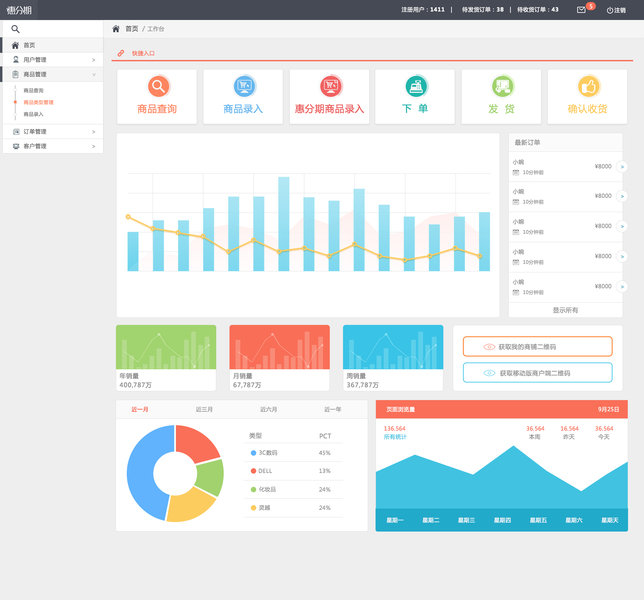Click the 惠分期 logo
Viewport: 644px width, 600px height.
click(19, 10)
